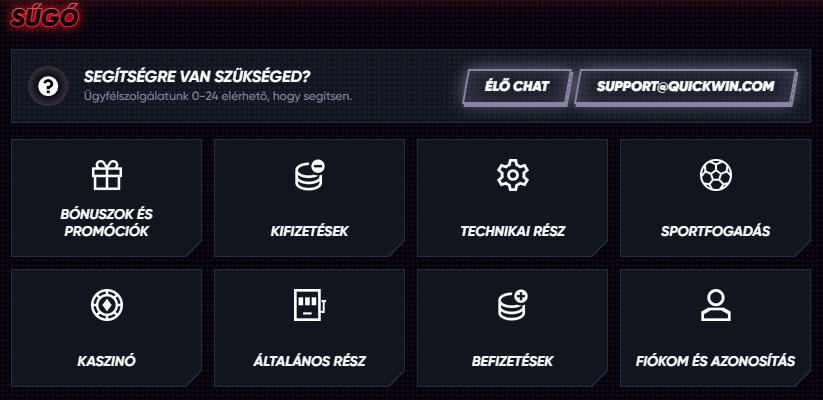Choose the Befizetések label text

point(512,360)
